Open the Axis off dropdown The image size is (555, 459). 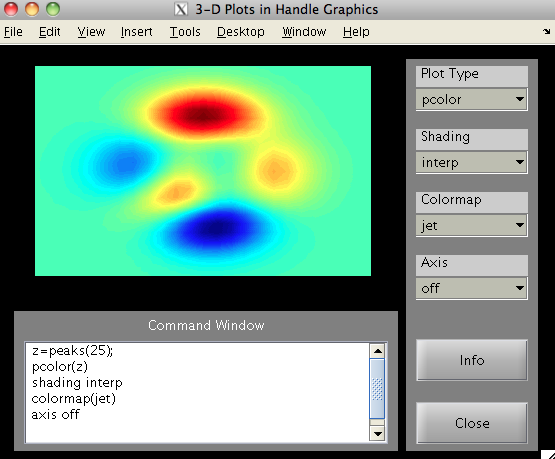(471, 288)
